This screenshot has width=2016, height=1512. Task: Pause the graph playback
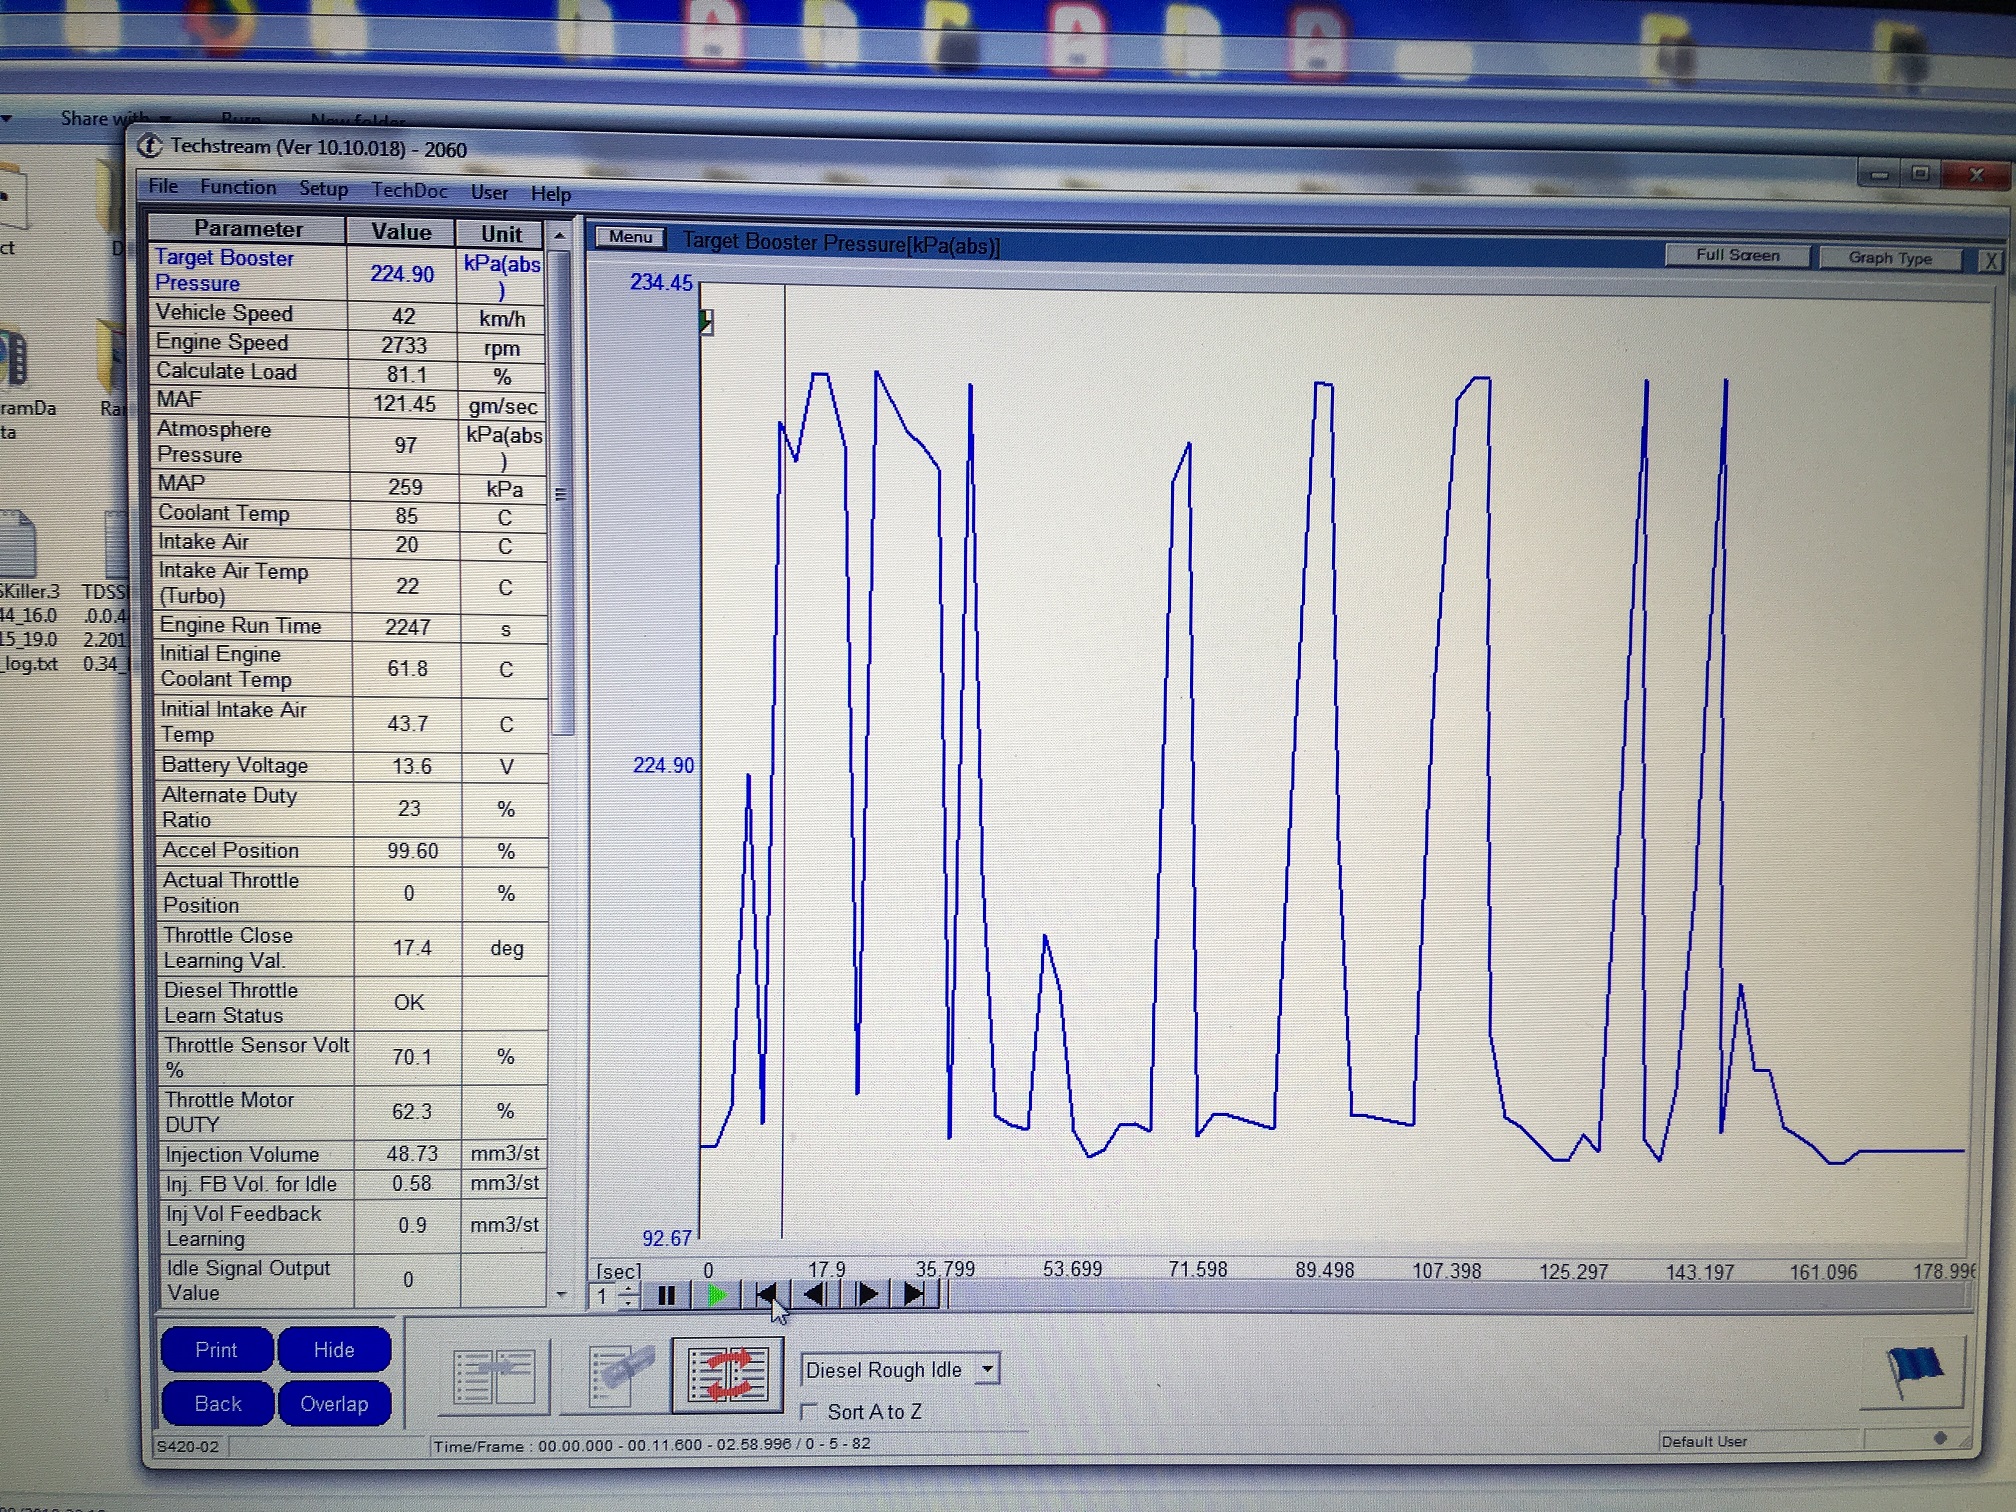[x=666, y=1296]
